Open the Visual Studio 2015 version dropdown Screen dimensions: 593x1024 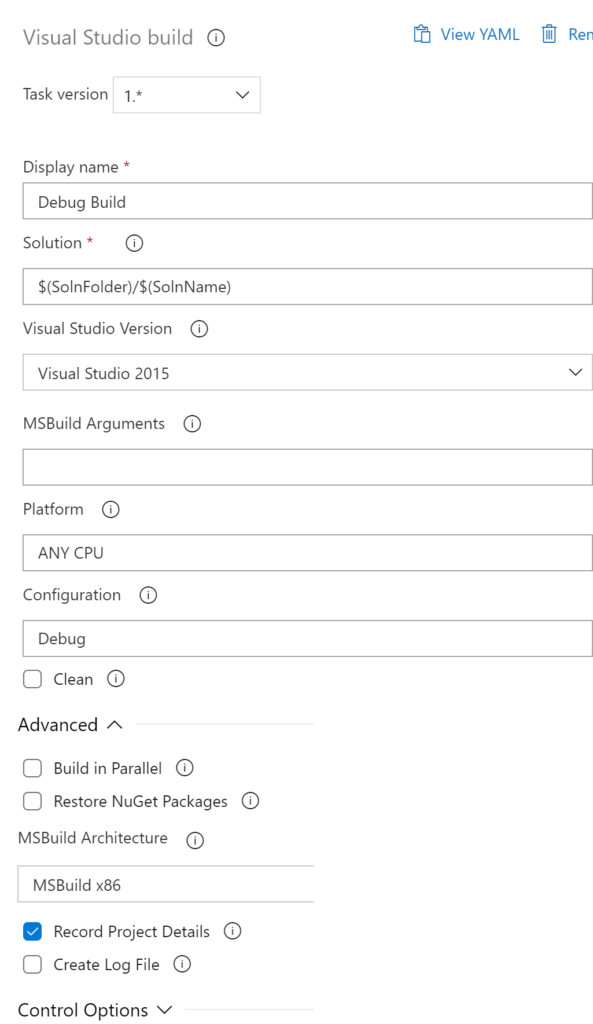tap(308, 372)
